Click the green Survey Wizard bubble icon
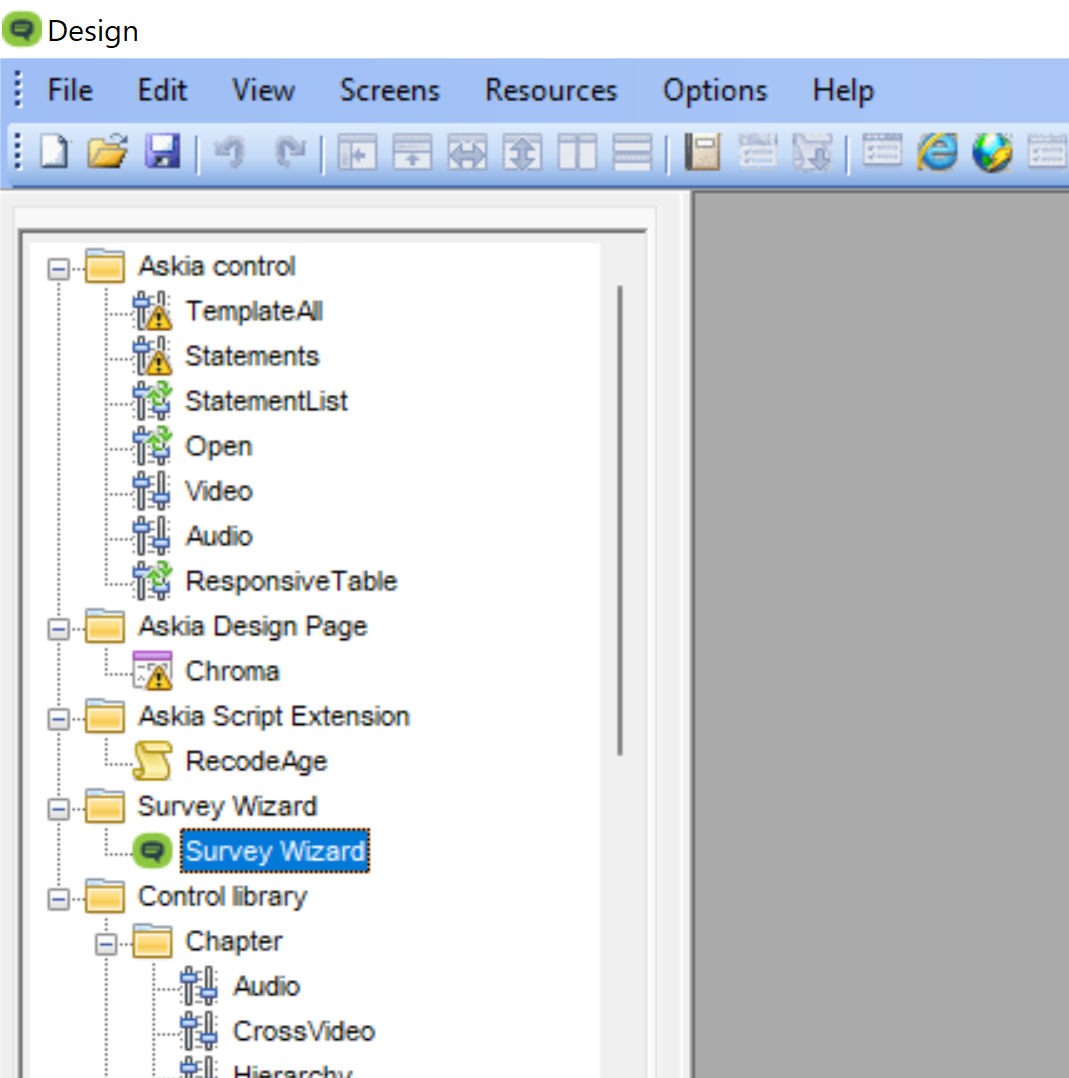The image size is (1069, 1078). [x=152, y=851]
